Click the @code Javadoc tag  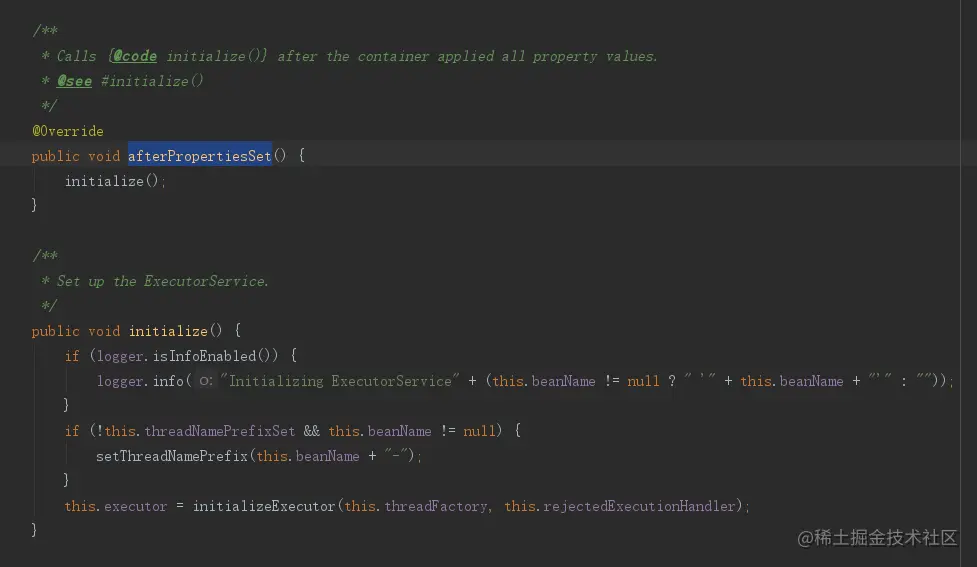coord(135,56)
